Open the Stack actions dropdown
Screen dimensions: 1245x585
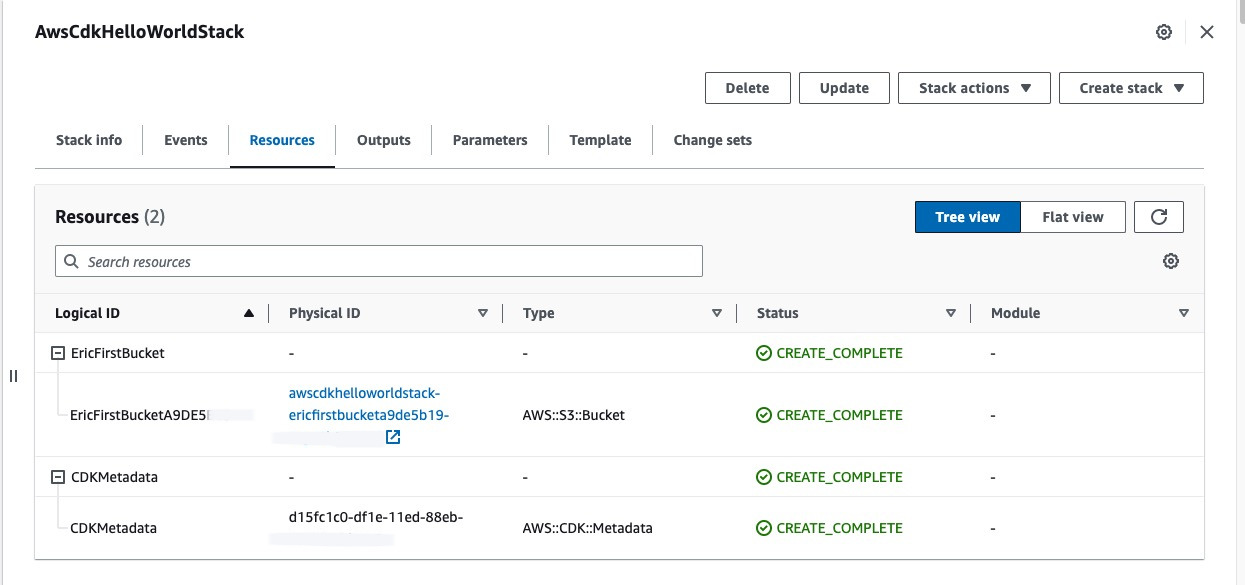click(x=974, y=88)
